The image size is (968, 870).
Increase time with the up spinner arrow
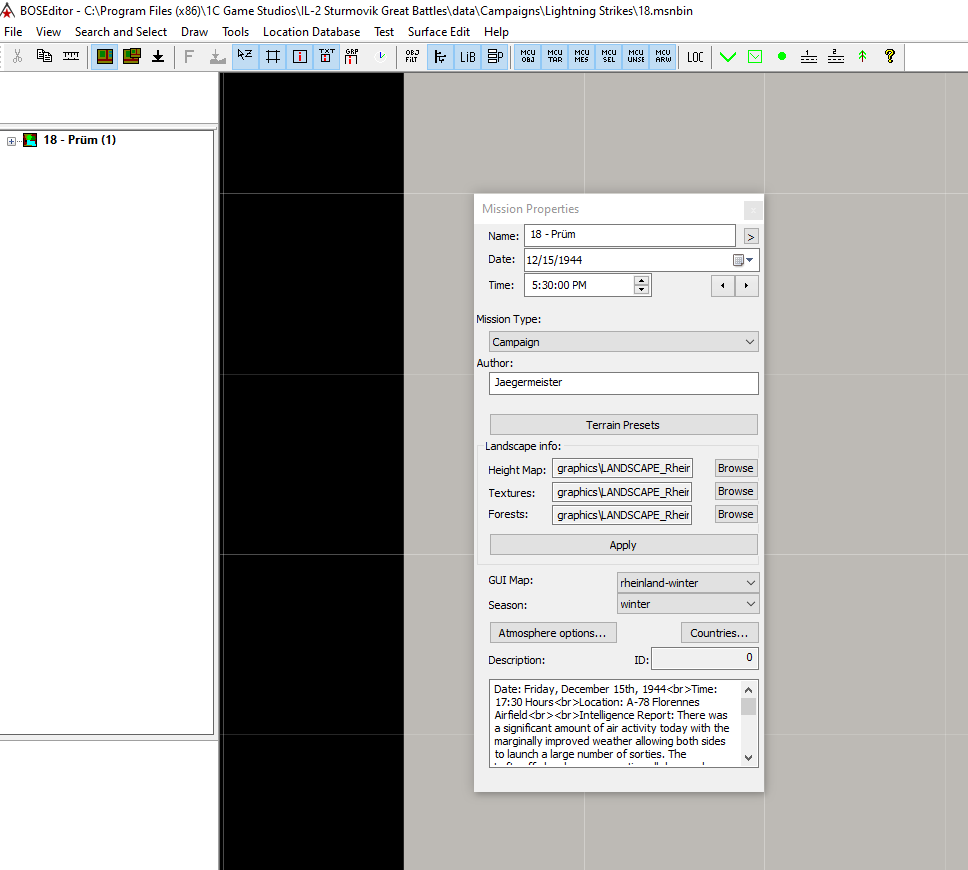click(641, 280)
